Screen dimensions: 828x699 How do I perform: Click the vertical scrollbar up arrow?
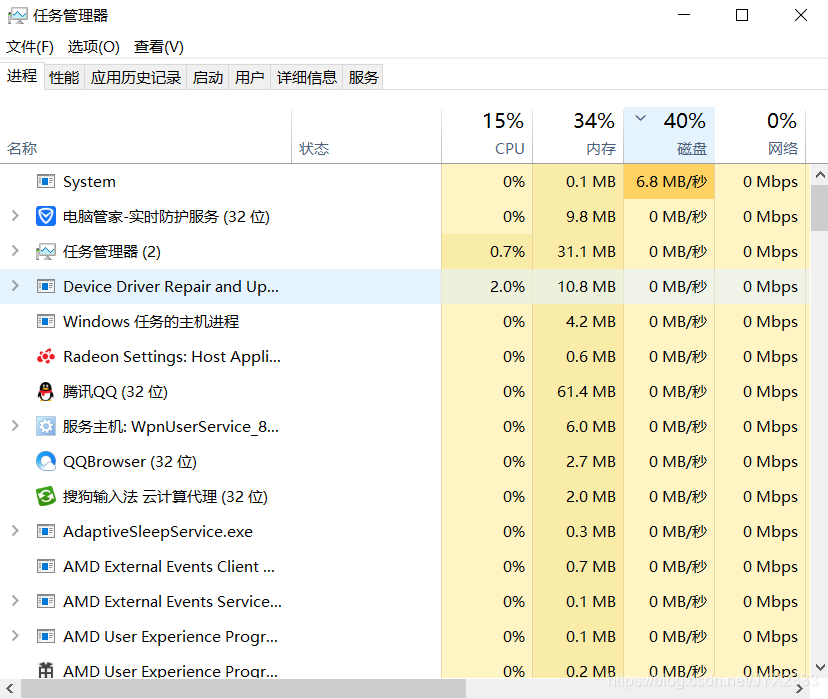[x=820, y=175]
